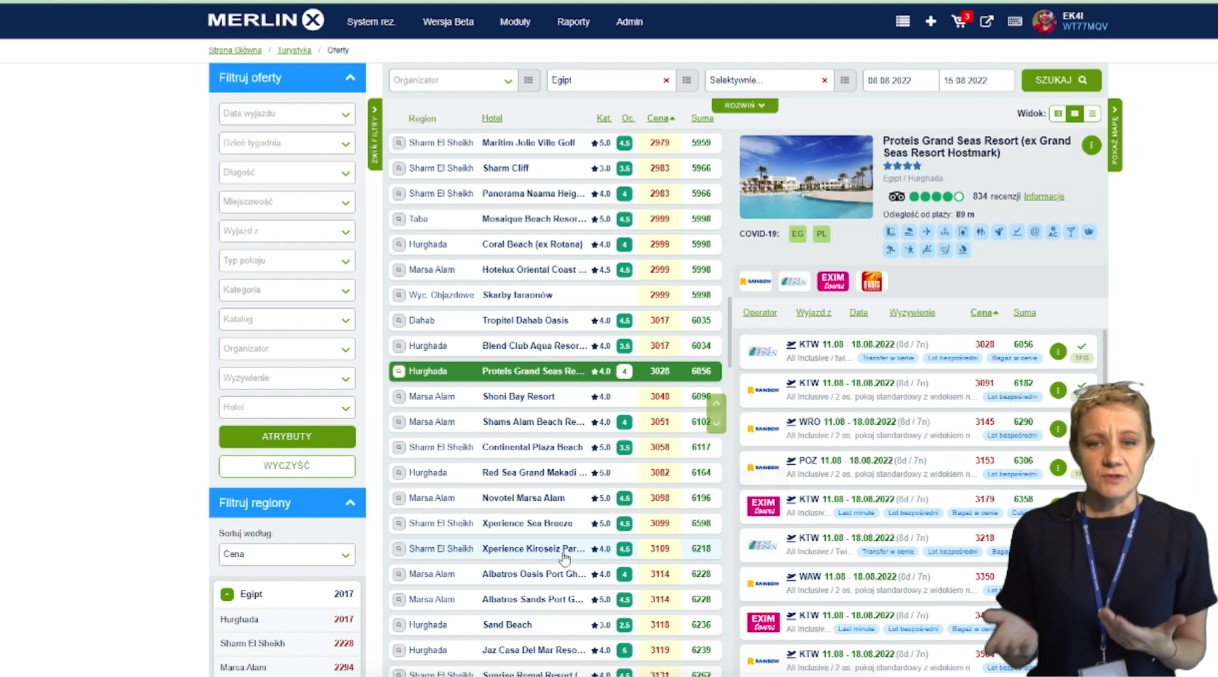Open the Raporty menu

pyautogui.click(x=573, y=21)
